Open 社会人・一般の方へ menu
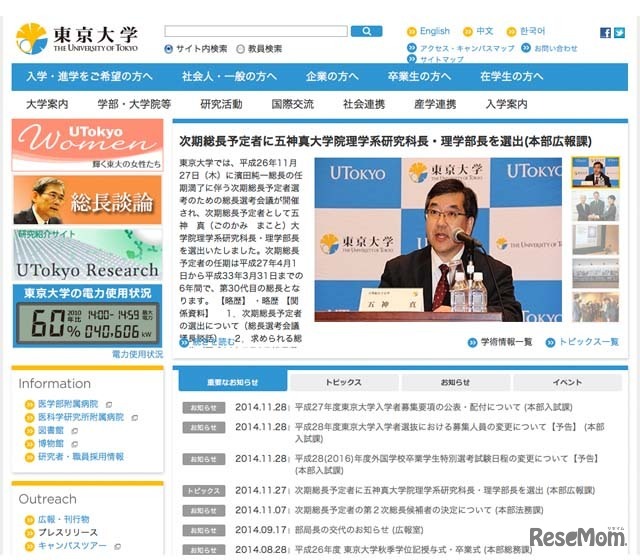 pyautogui.click(x=229, y=76)
